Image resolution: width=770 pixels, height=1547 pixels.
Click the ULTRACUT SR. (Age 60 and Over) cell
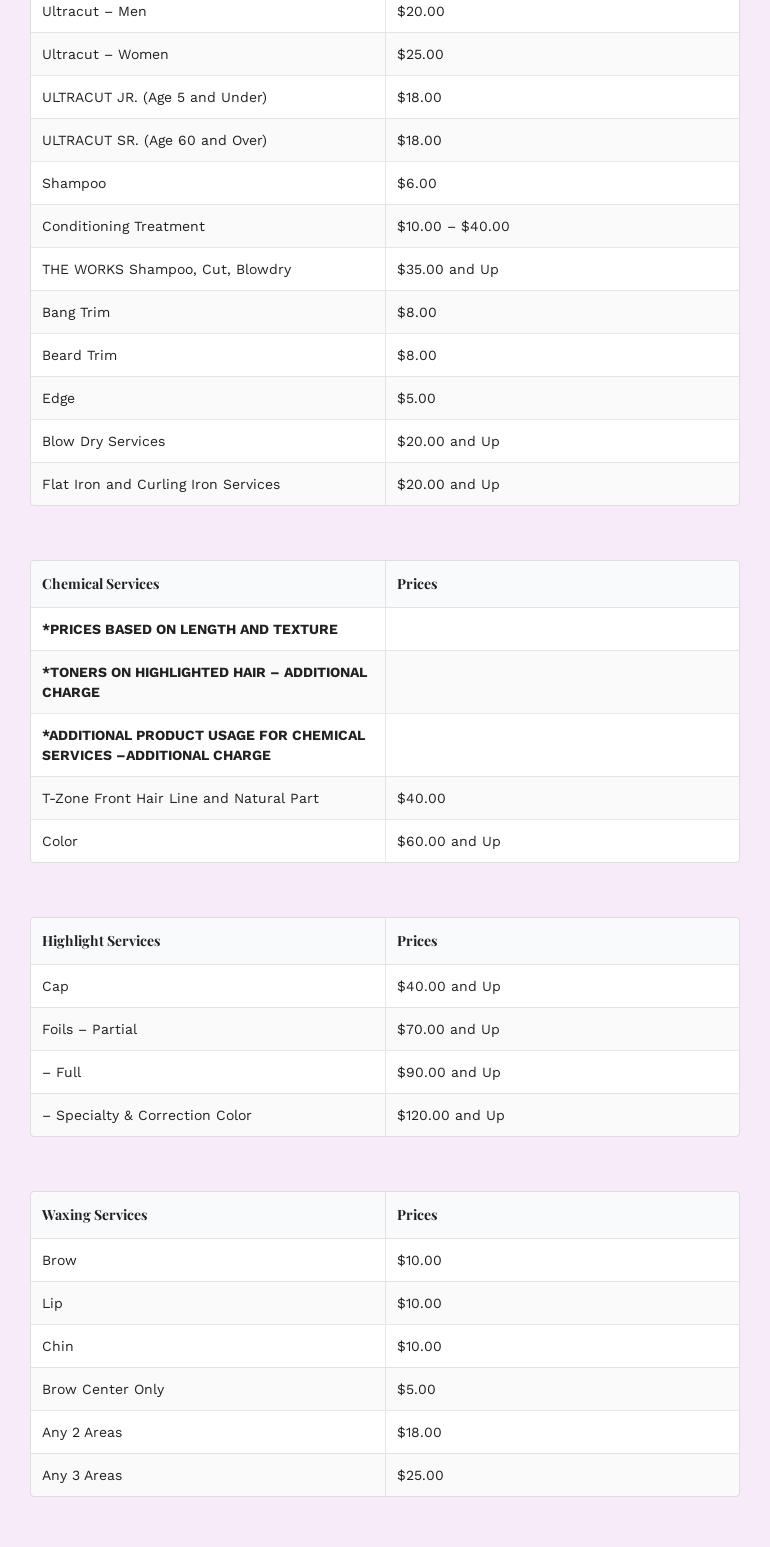154,140
